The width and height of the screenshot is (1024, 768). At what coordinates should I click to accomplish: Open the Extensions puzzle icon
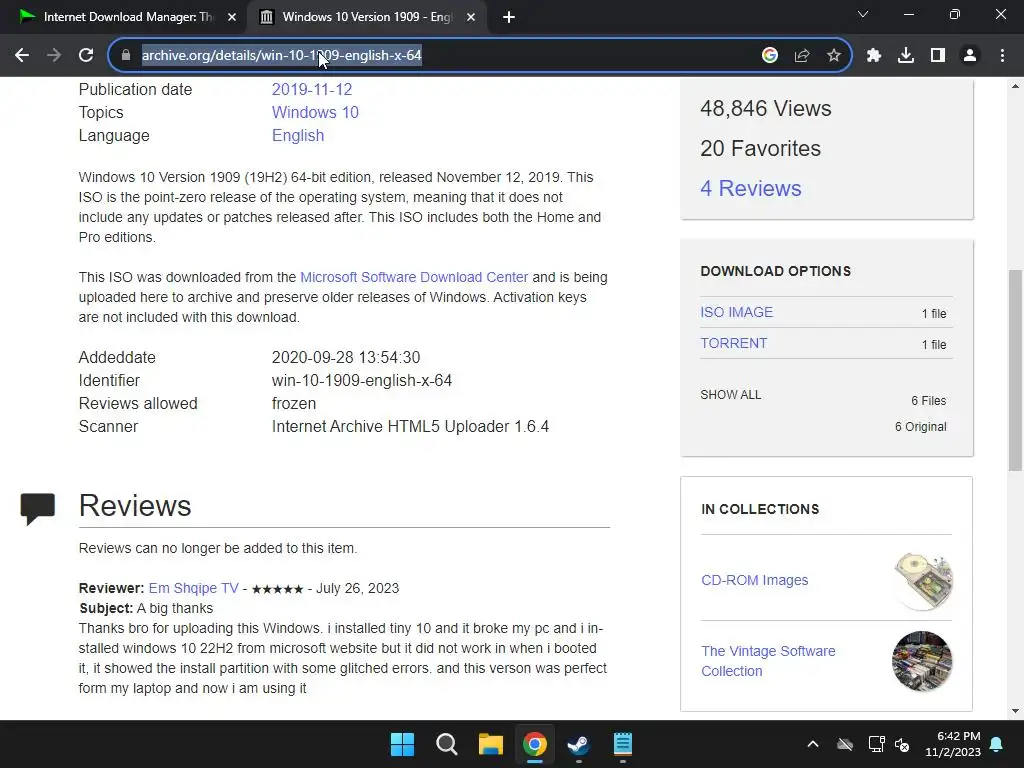pyautogui.click(x=874, y=56)
